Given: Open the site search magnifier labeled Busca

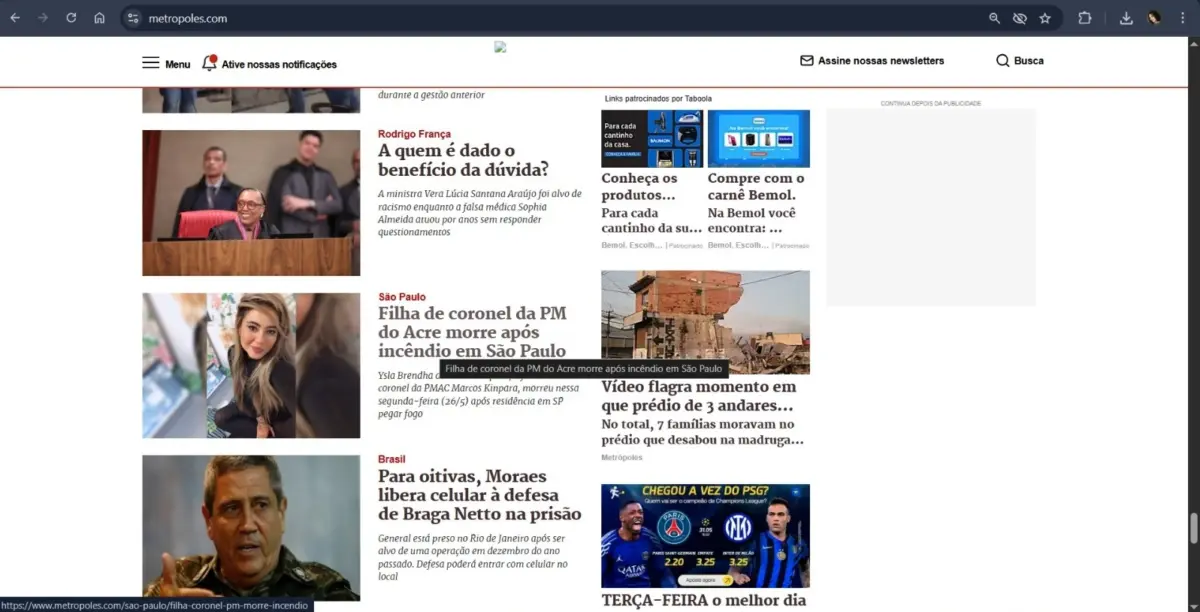Looking at the screenshot, I should (x=1003, y=61).
